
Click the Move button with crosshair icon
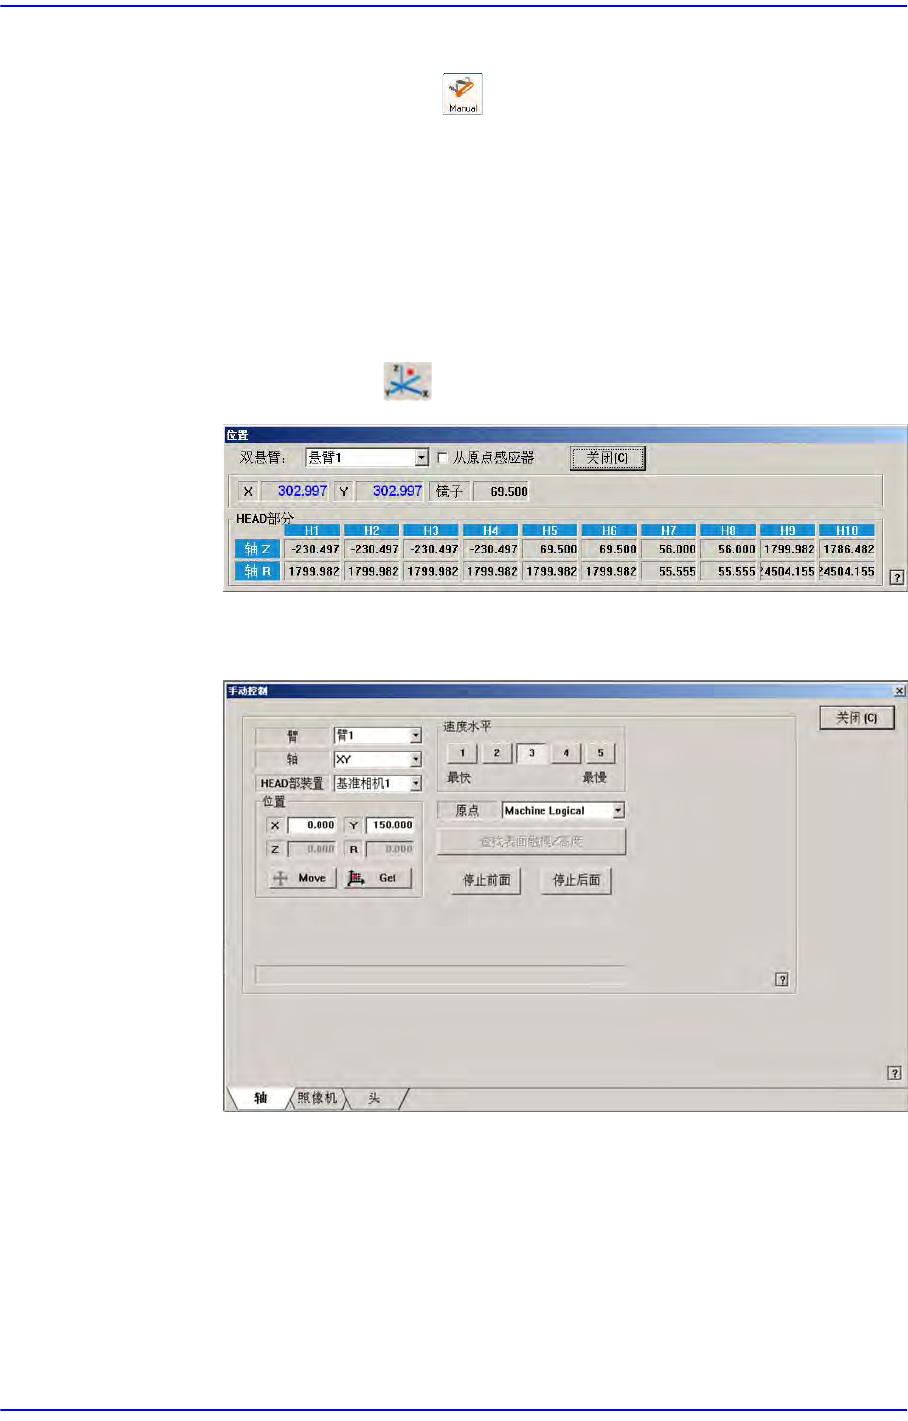point(301,878)
